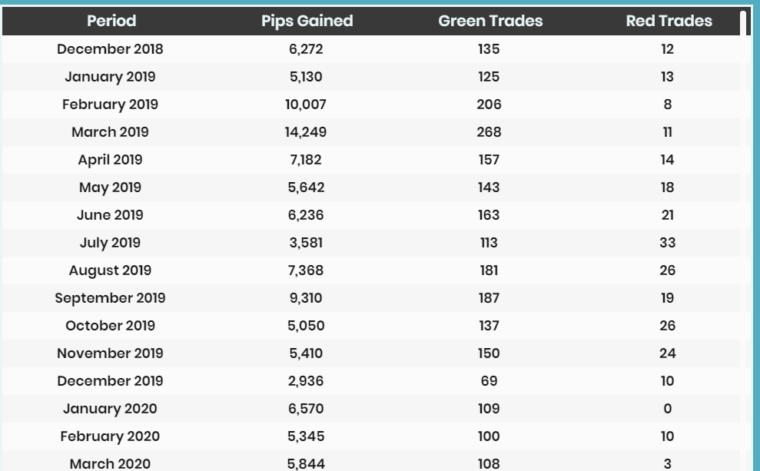Click May 2019 green trades value 143
760x471 pixels.
[x=489, y=187]
